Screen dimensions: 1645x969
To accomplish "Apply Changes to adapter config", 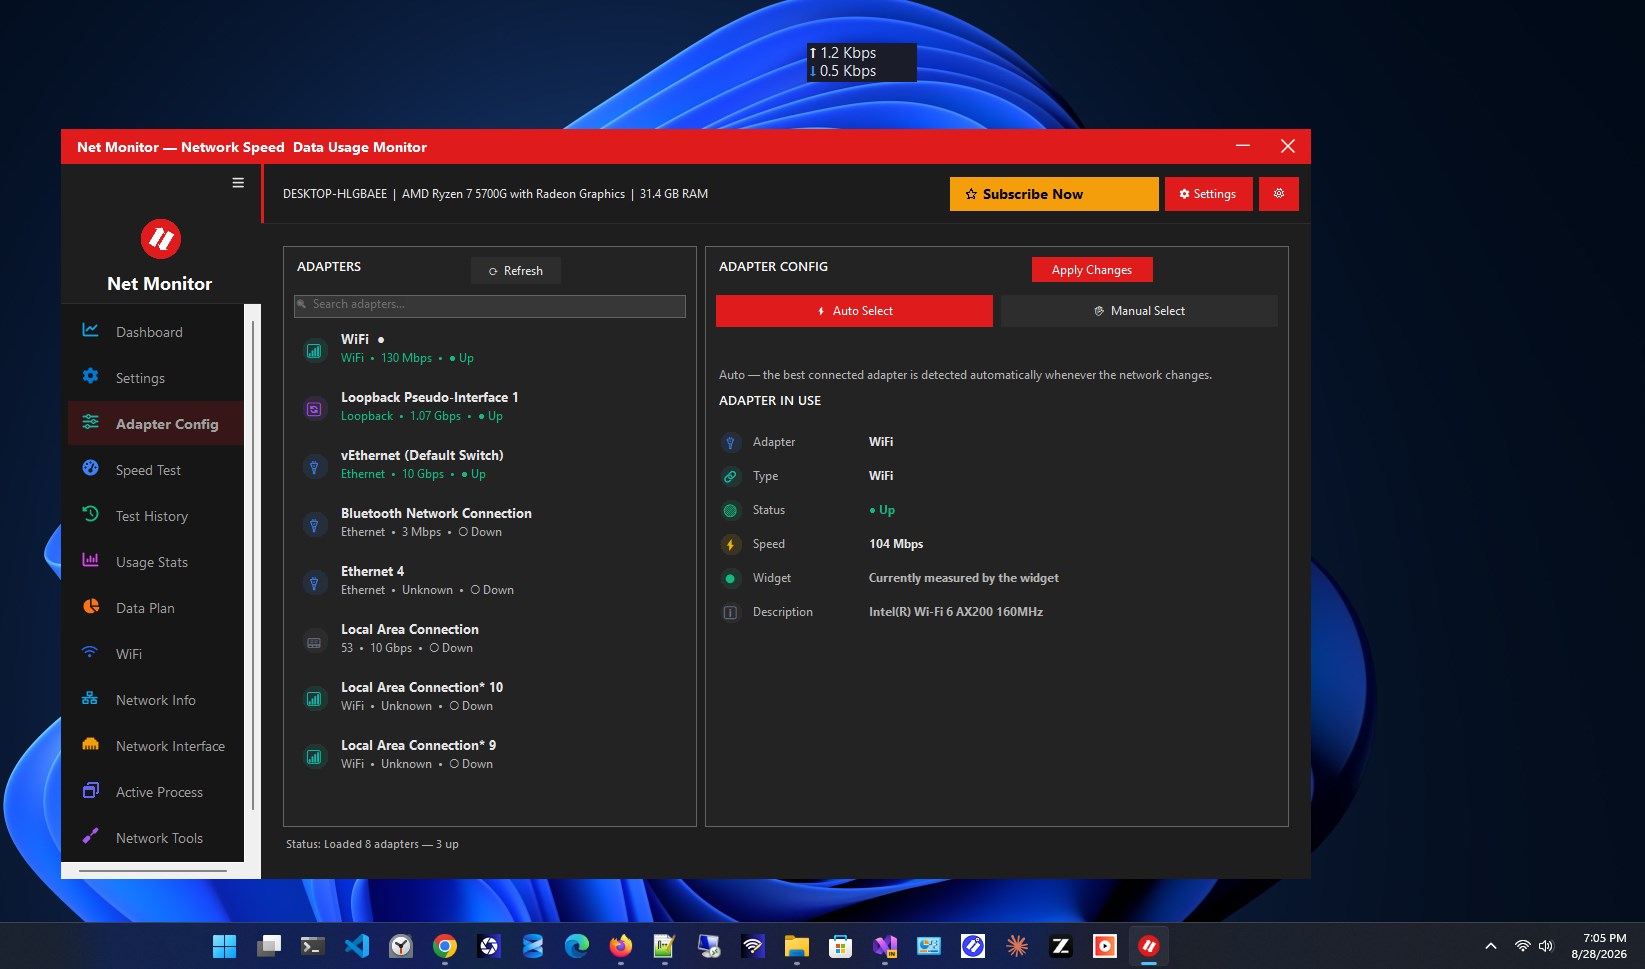I will click(x=1092, y=270).
